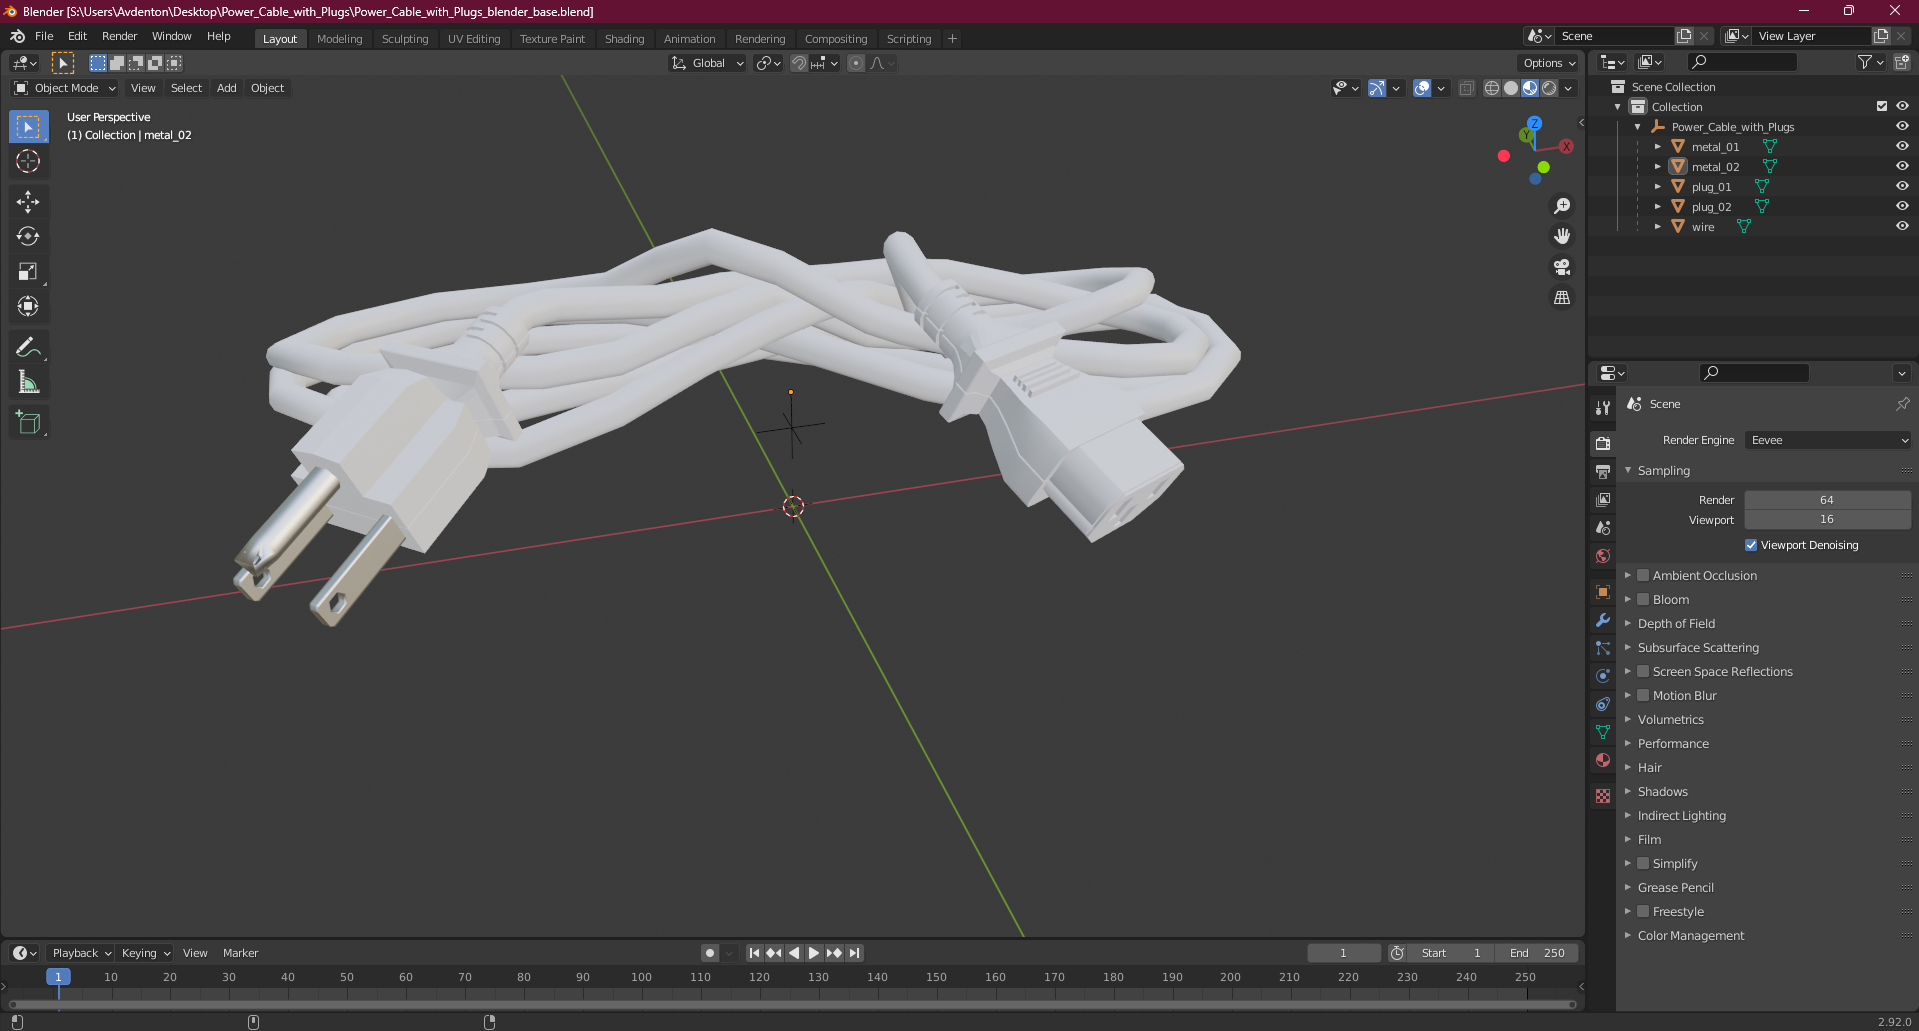Open the Add menu in viewport header
This screenshot has height=1031, width=1919.
[227, 88]
